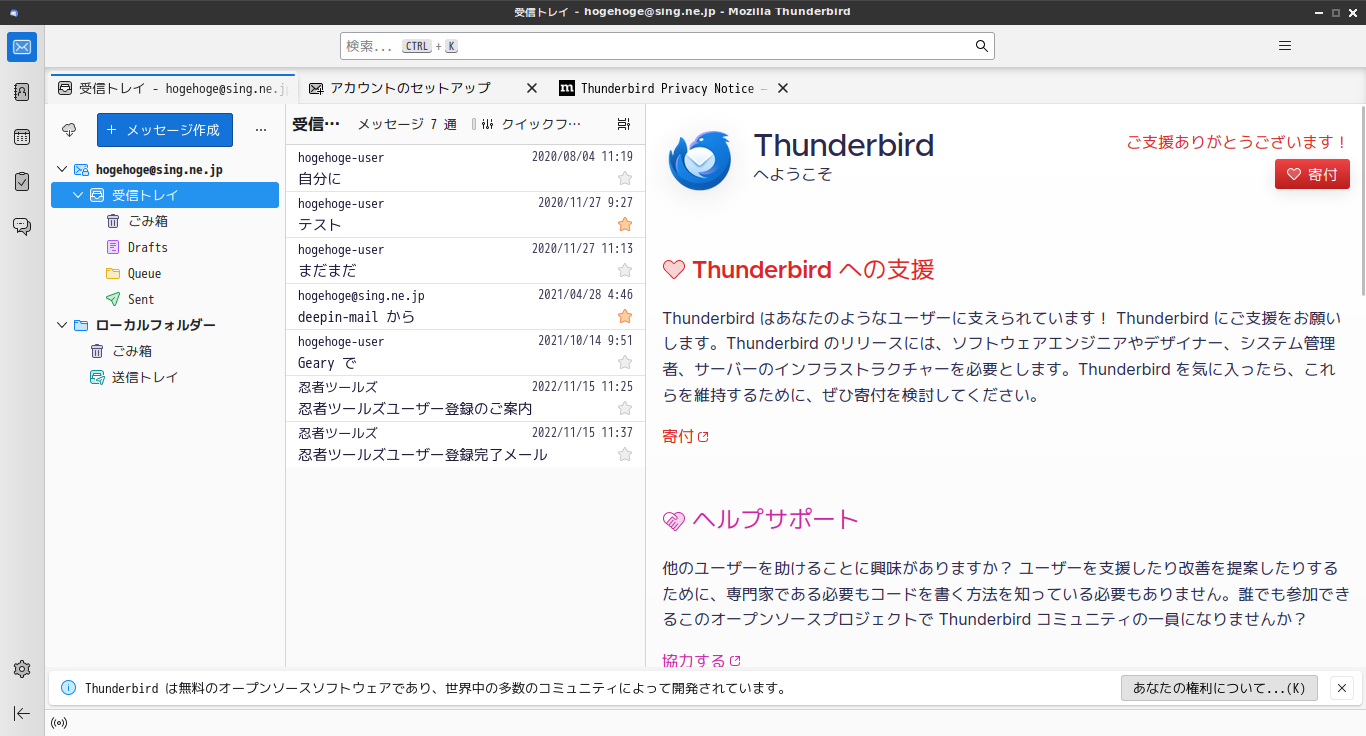Open ごみ箱 under ローカルフォルダー
Image resolution: width=1366 pixels, height=736 pixels.
pyautogui.click(x=165, y=351)
